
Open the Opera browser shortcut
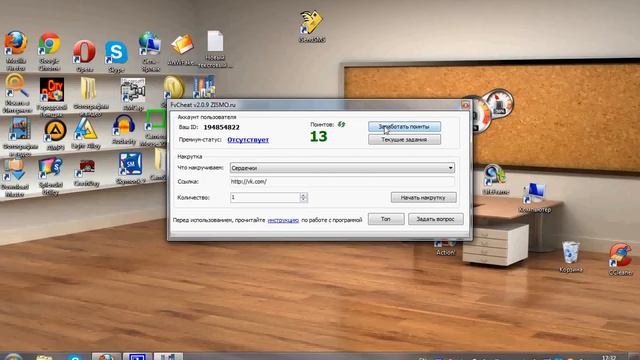pos(84,52)
